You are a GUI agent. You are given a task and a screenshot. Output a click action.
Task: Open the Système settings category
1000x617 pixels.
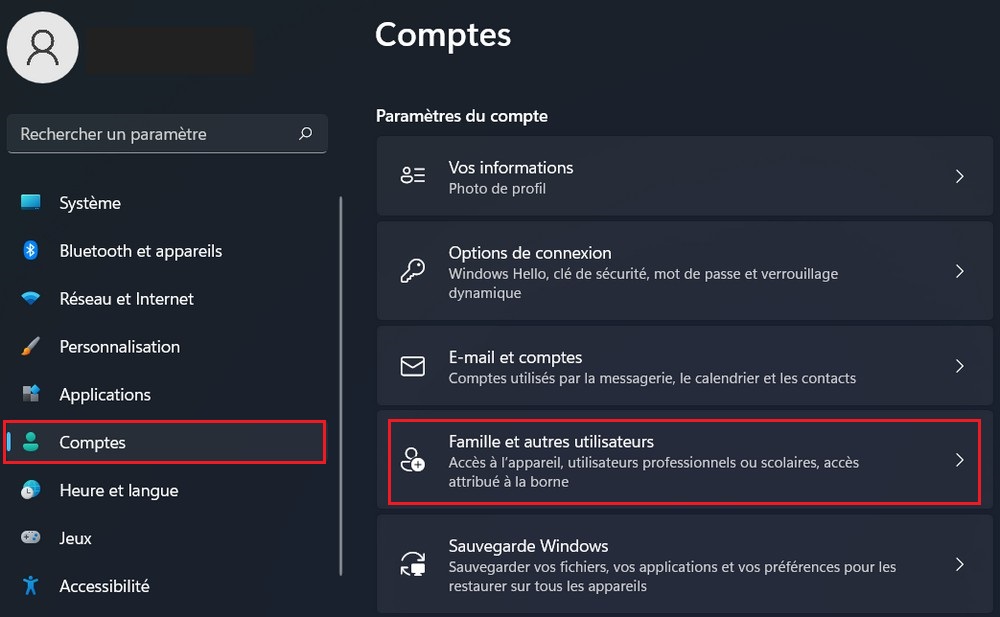[90, 203]
